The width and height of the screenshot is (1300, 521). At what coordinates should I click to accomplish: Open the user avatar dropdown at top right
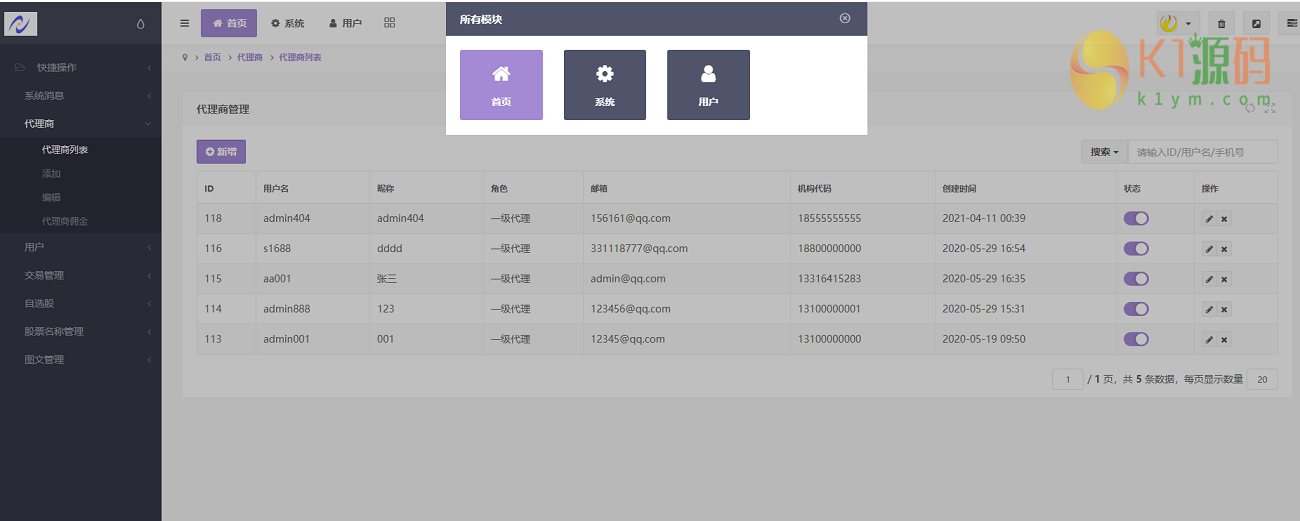point(1177,23)
